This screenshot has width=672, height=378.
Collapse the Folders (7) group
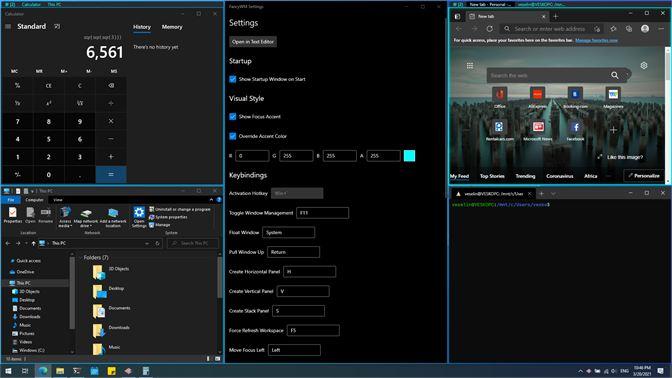point(80,258)
